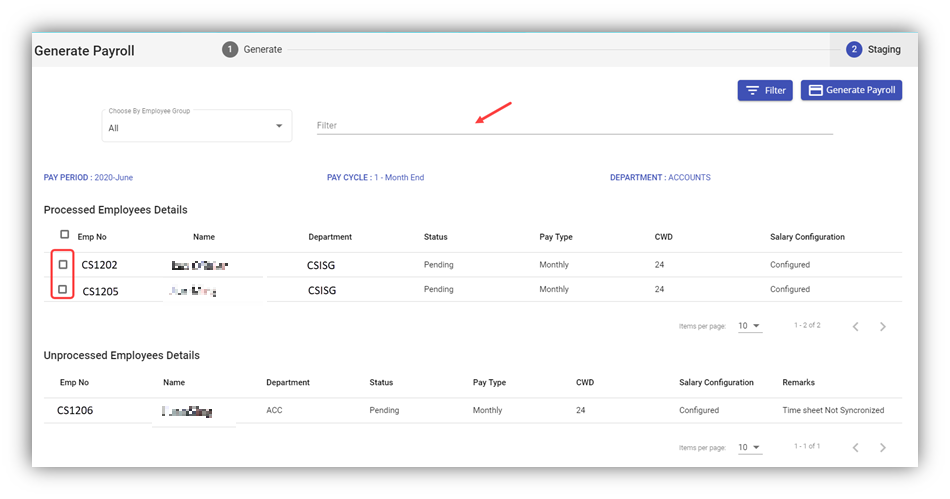Screen dimensions: 950x499
Task: Click into the Filter text field
Action: tap(574, 126)
